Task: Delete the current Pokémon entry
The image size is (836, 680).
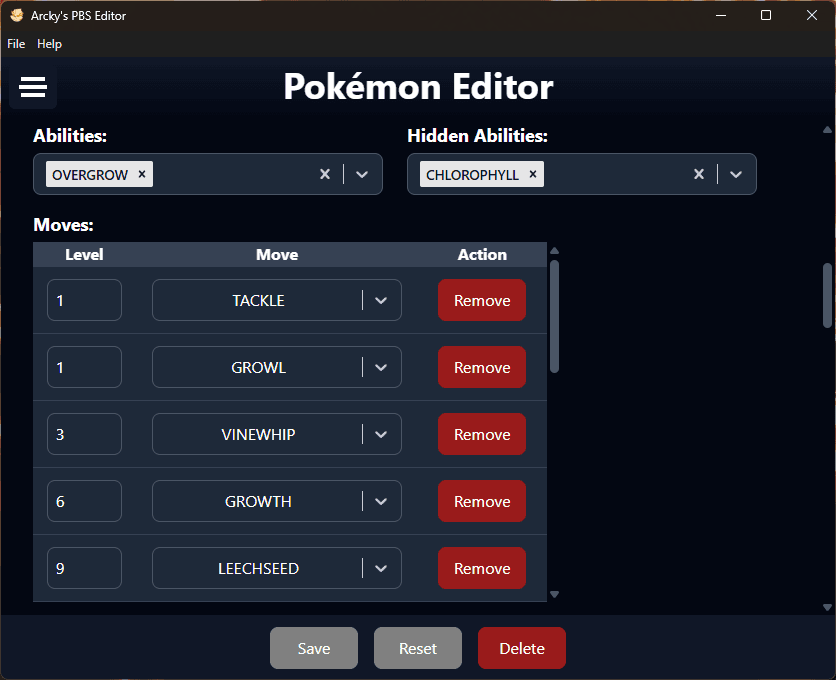Action: pos(521,648)
